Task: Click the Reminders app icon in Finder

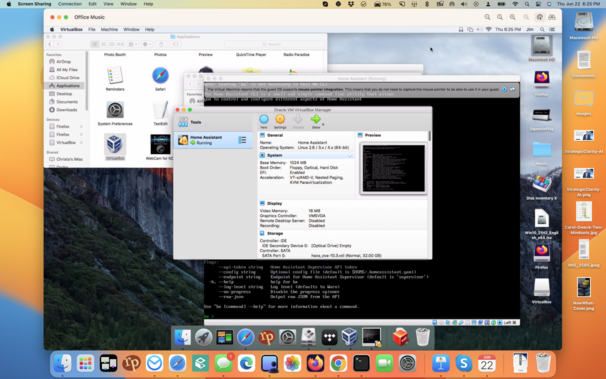Action: 115,75
